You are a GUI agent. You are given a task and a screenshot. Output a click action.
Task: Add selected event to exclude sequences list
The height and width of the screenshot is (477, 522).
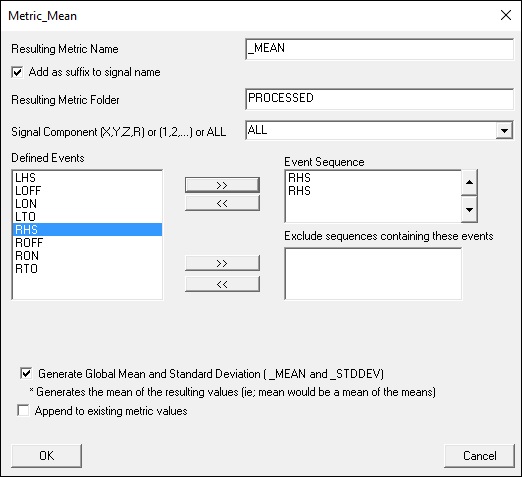222,263
